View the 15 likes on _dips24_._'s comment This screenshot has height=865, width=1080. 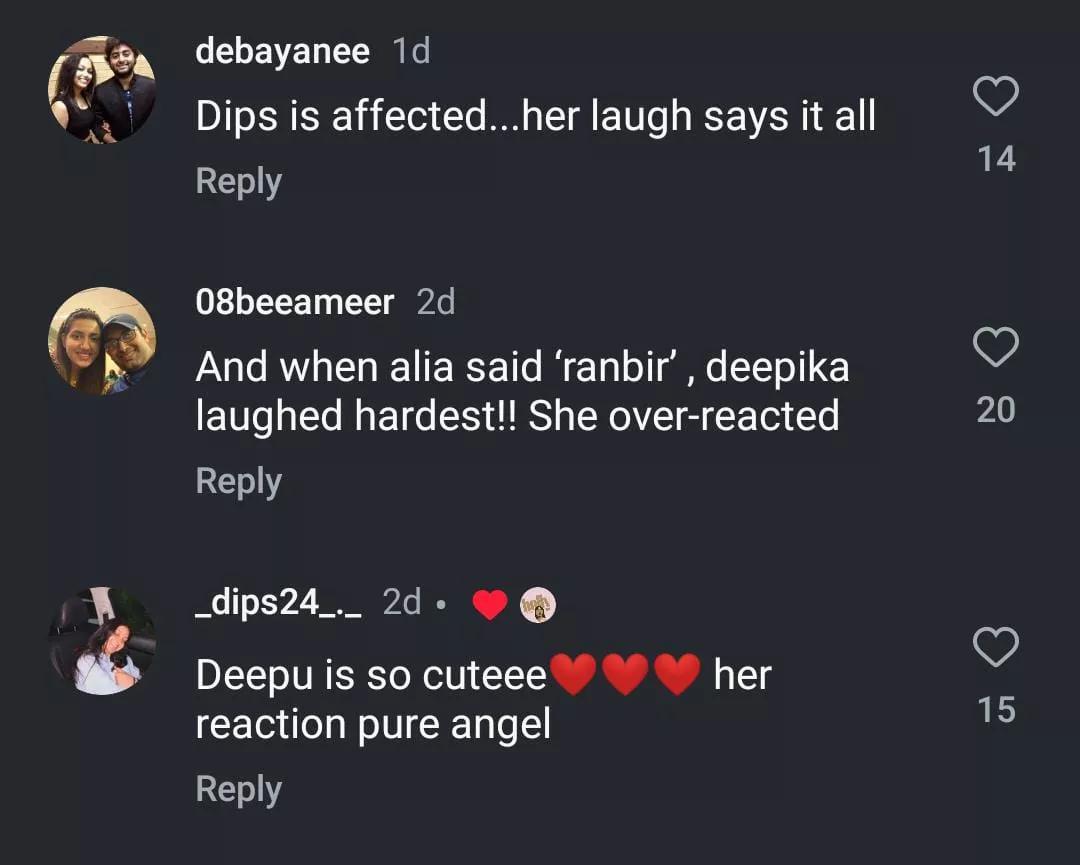(996, 710)
